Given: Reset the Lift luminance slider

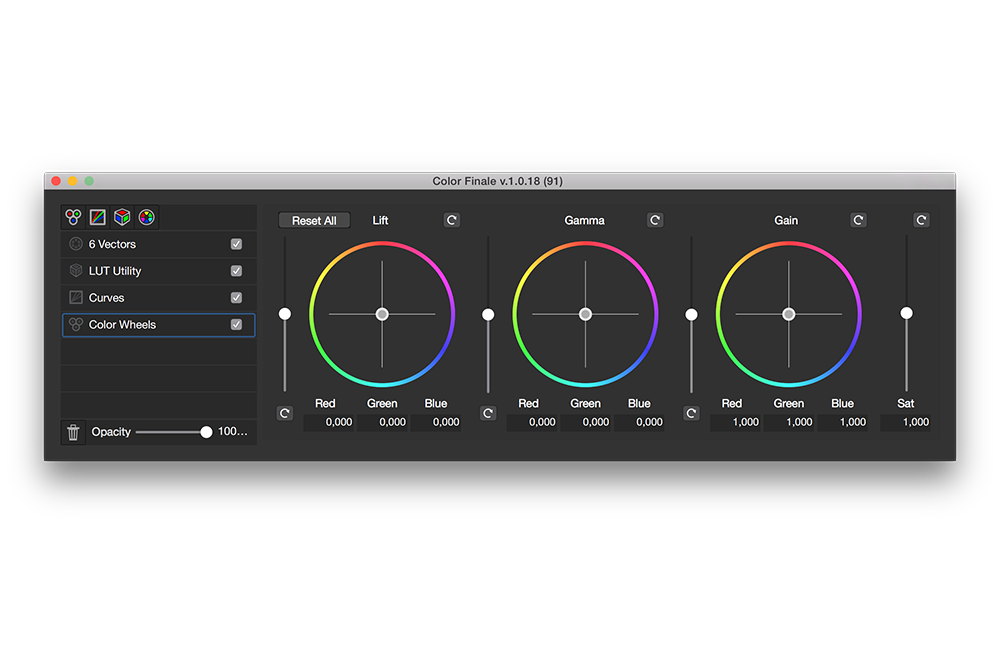Looking at the screenshot, I should click(285, 413).
